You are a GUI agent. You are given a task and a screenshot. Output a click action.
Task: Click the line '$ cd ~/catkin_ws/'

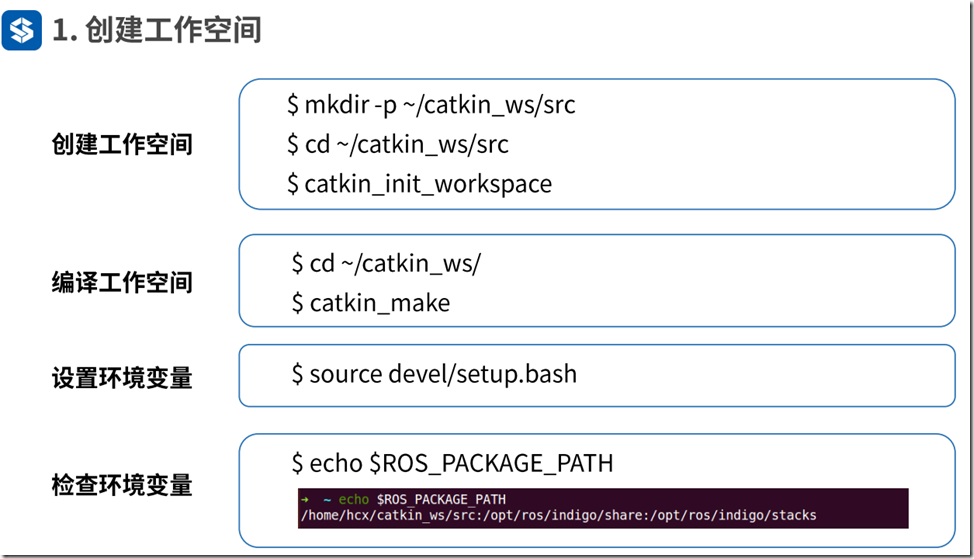(x=386, y=264)
